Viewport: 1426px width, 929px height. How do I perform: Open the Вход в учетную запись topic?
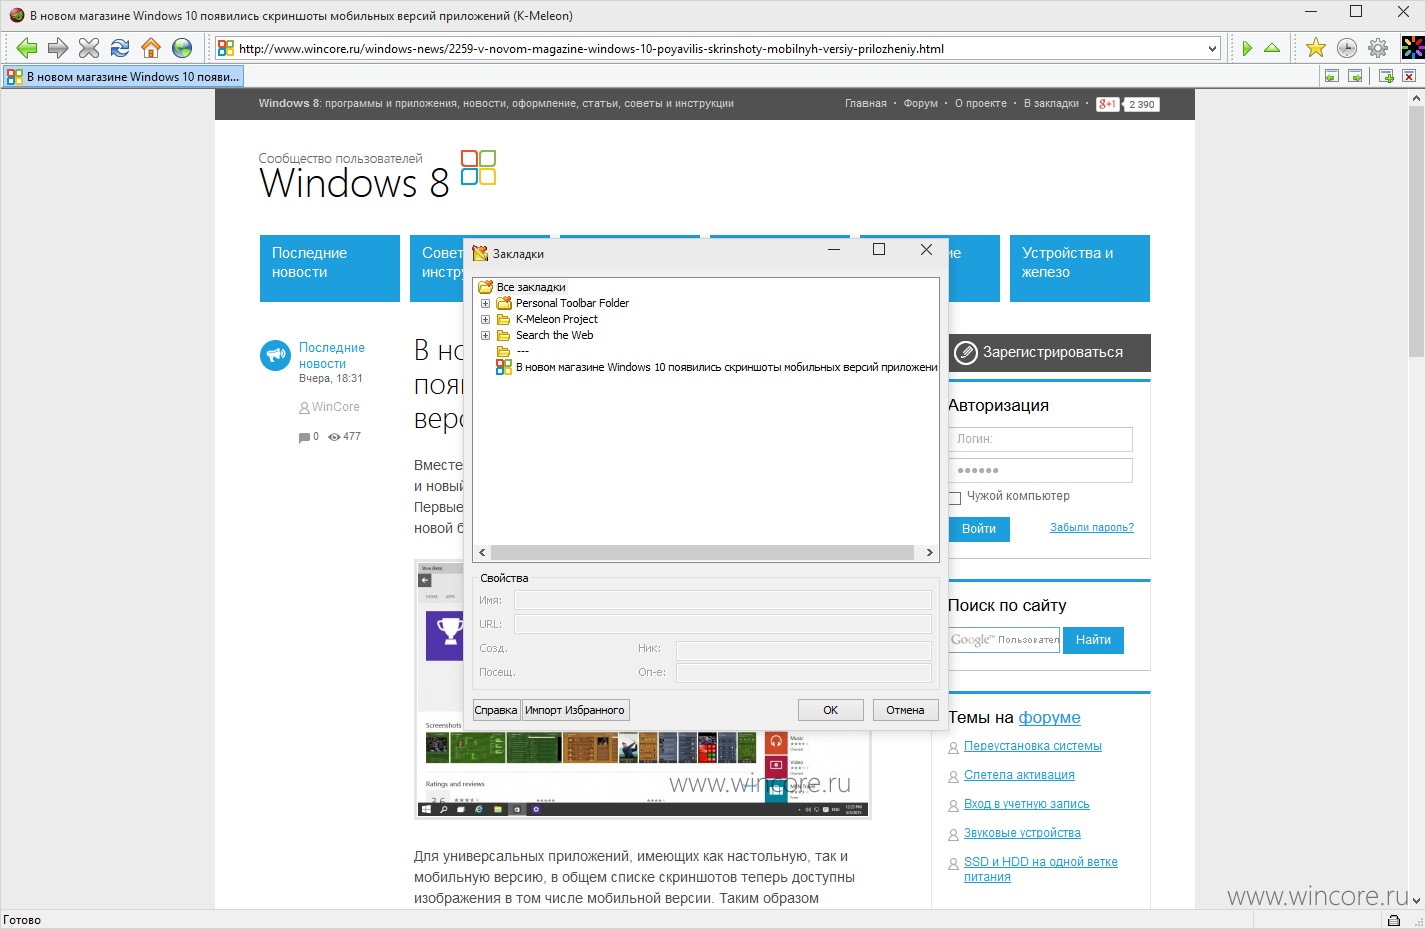coord(1027,804)
